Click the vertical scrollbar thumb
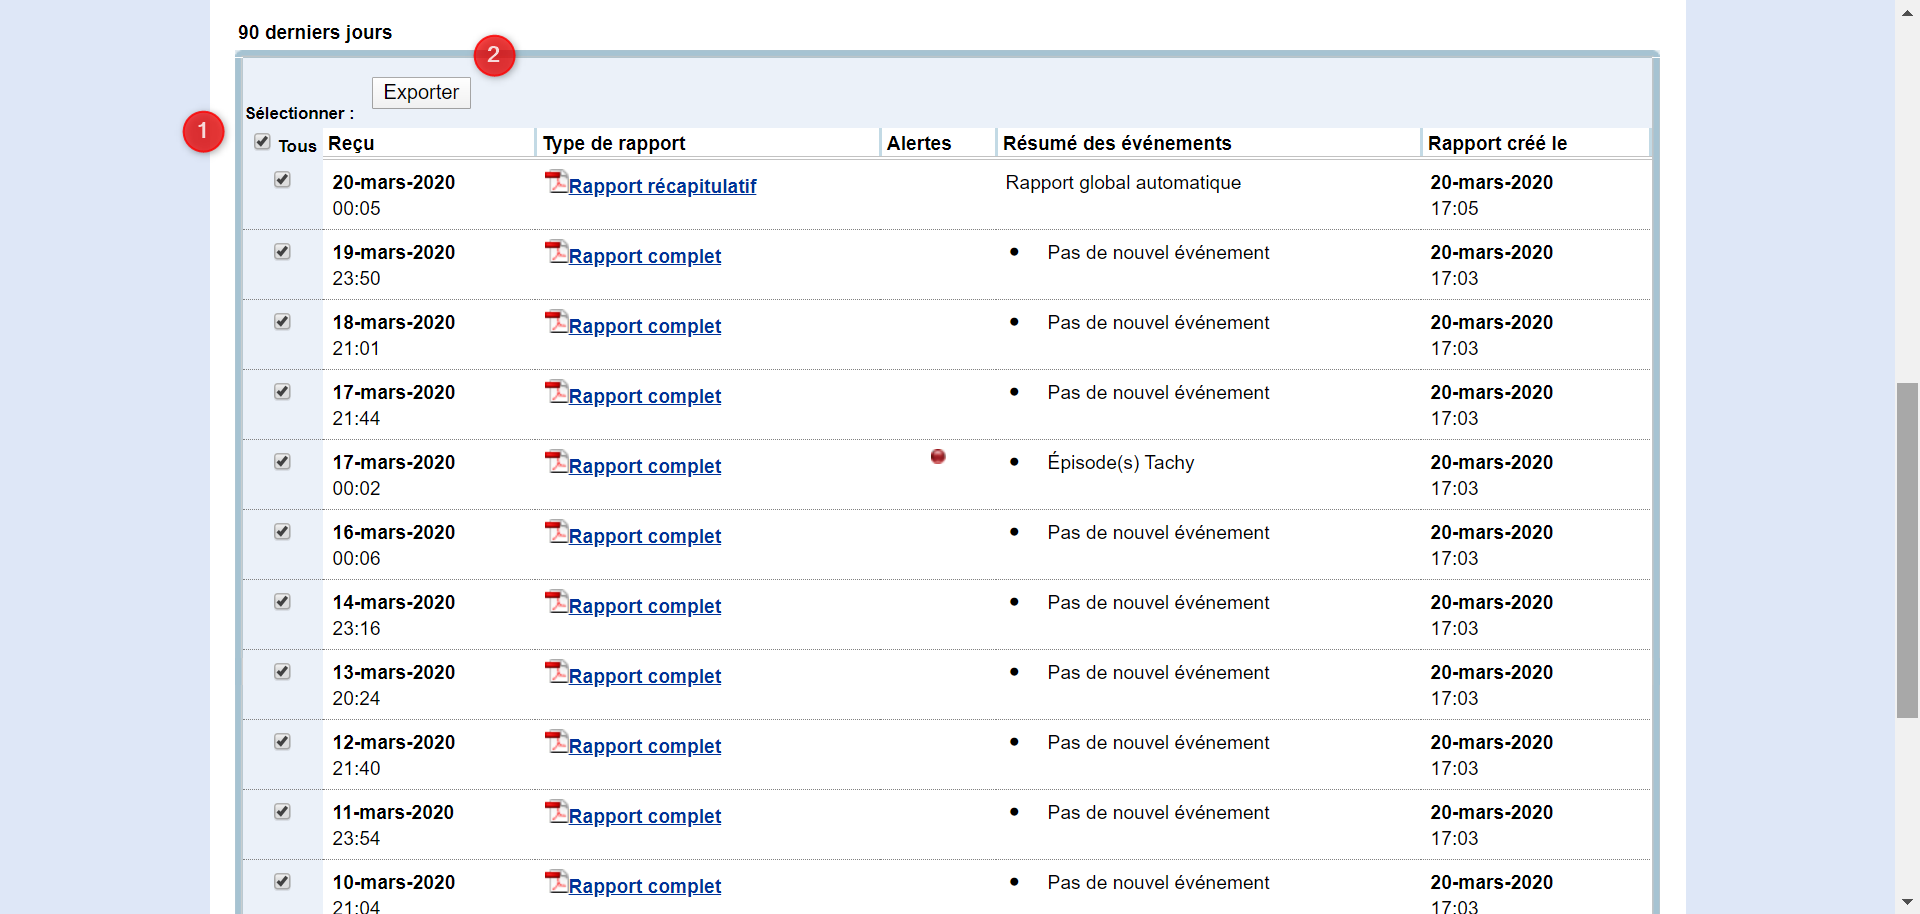The height and width of the screenshot is (914, 1920). point(1907,550)
